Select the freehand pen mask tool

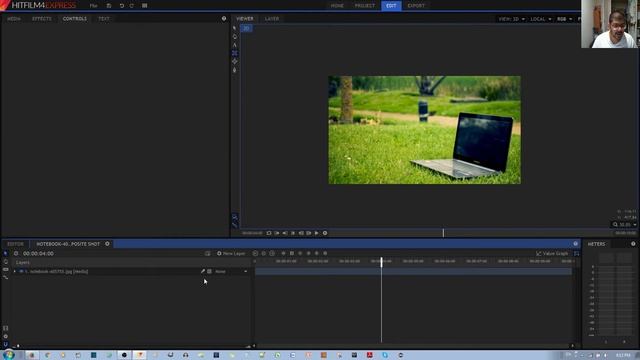point(234,70)
